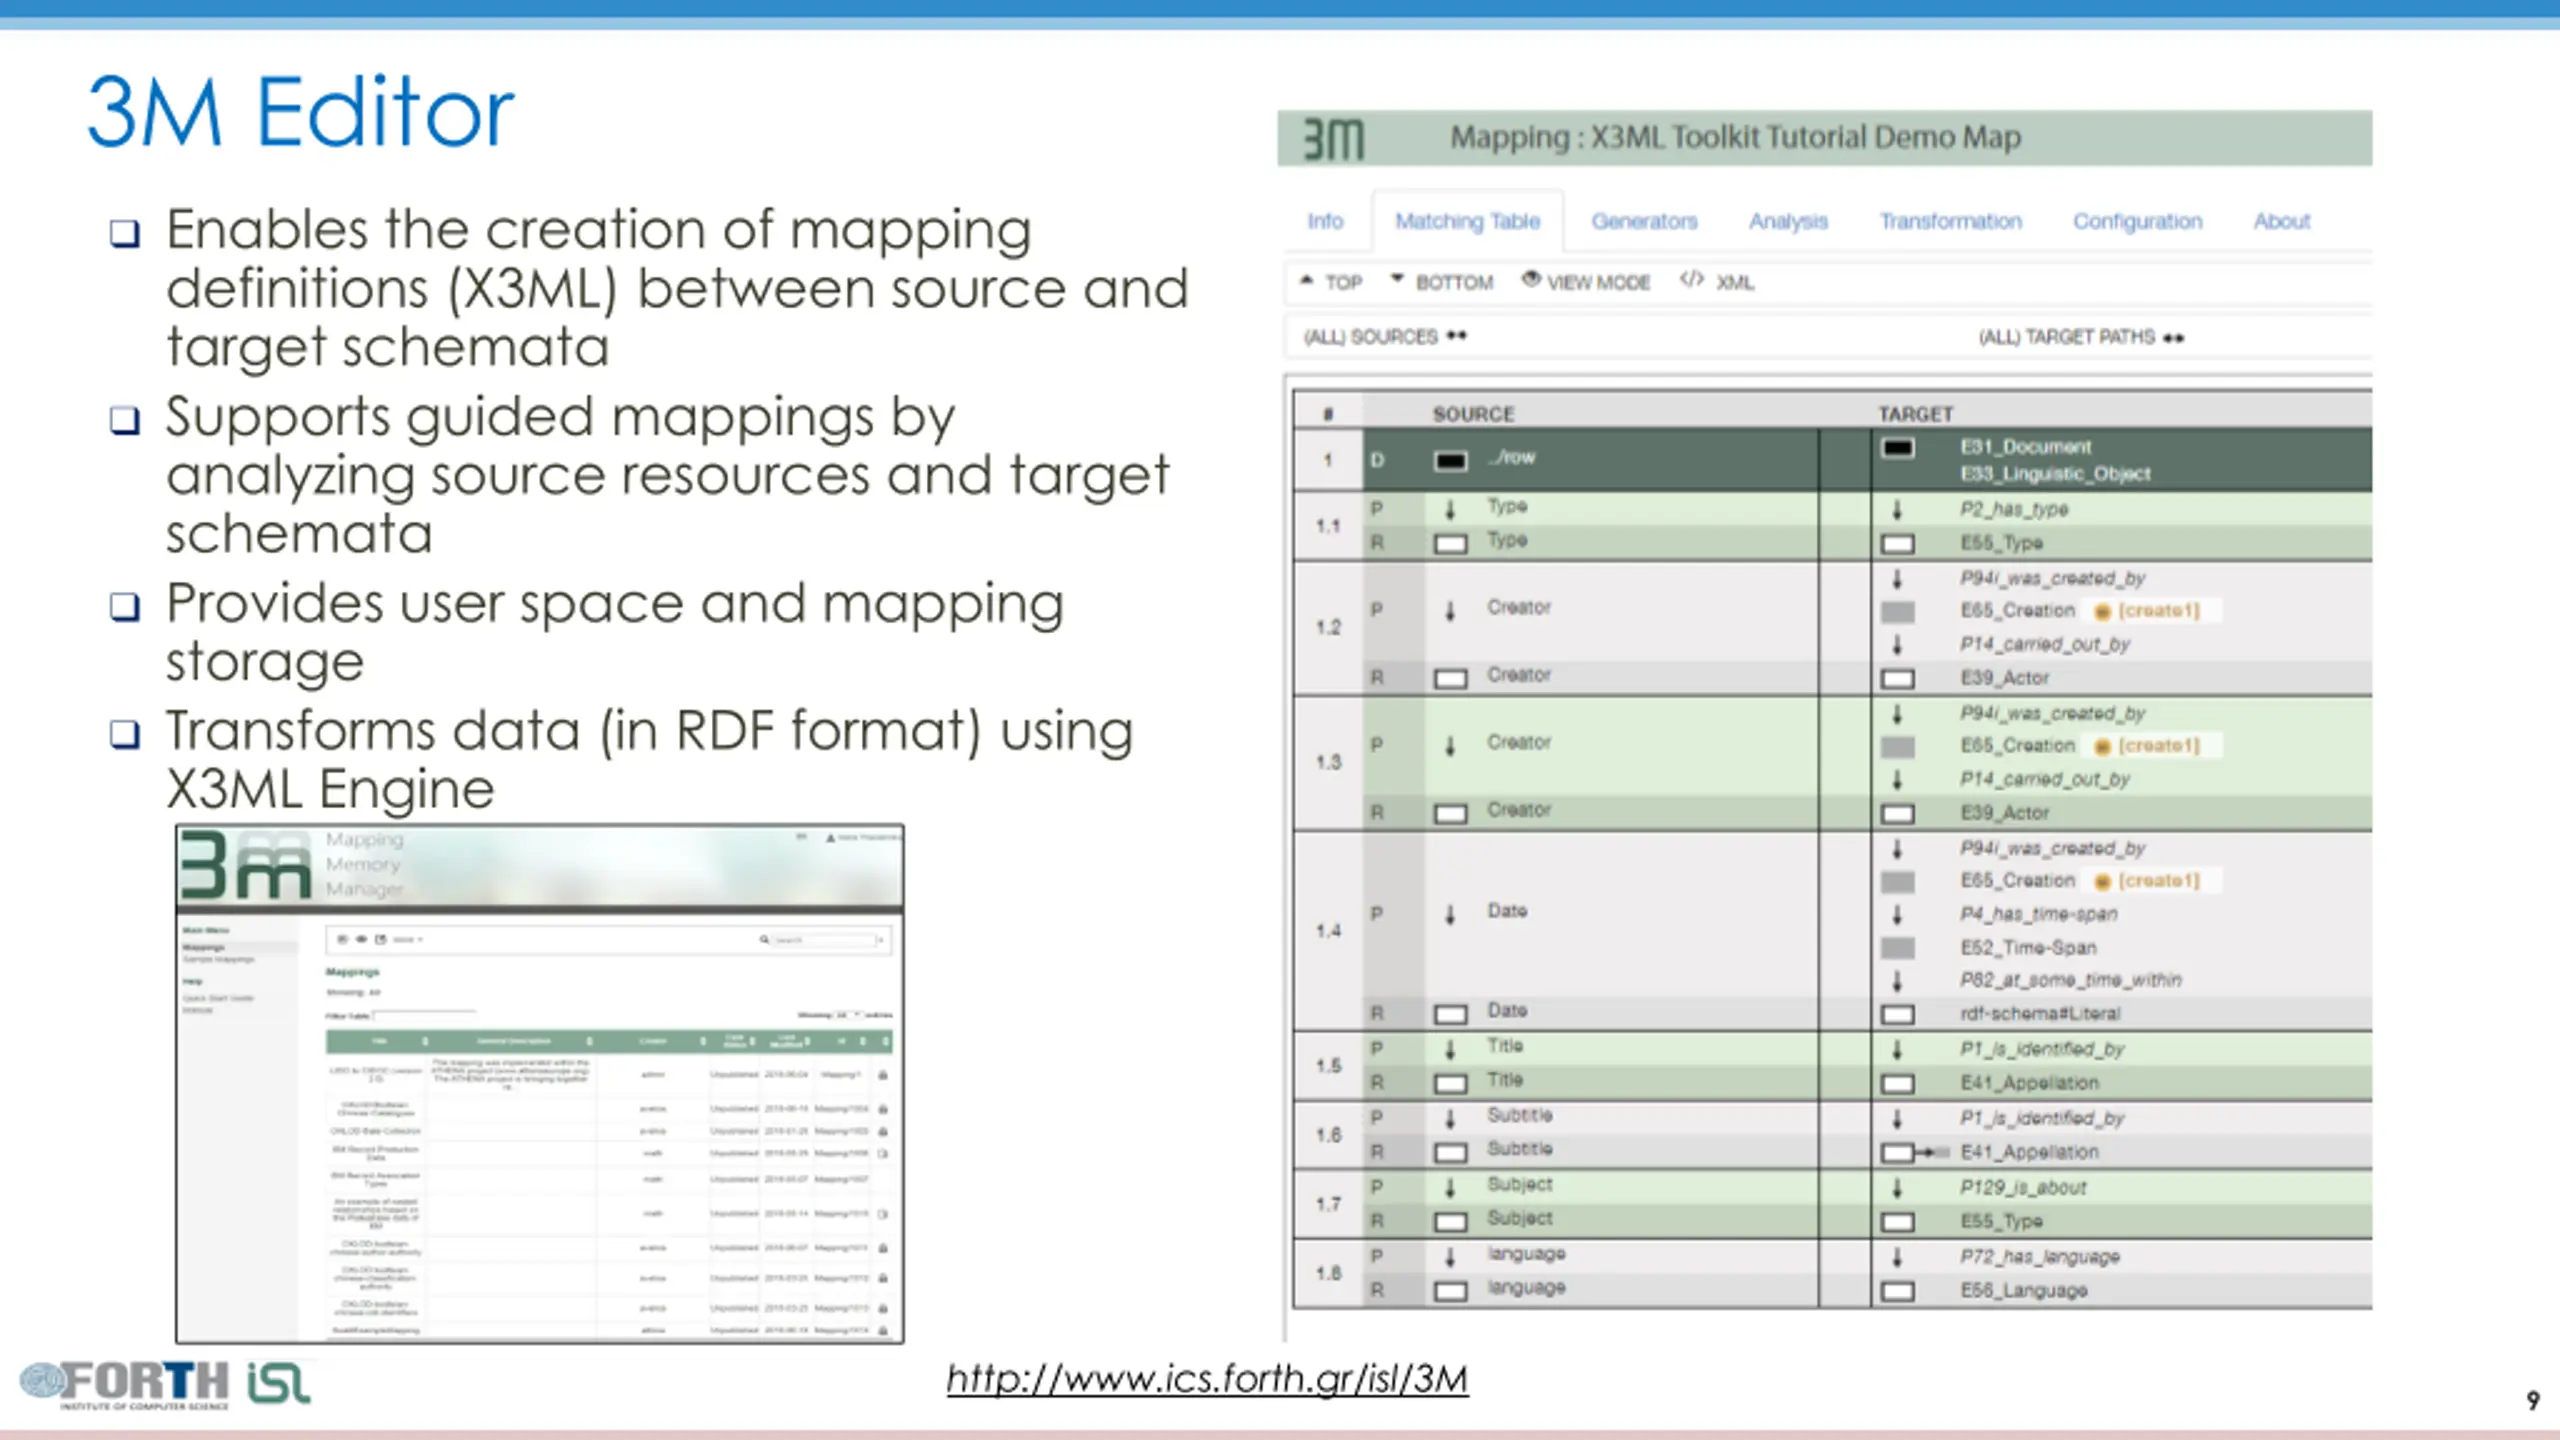Screen dimensions: 2560x1440
Task: Open the XML code view
Action: coord(1717,282)
